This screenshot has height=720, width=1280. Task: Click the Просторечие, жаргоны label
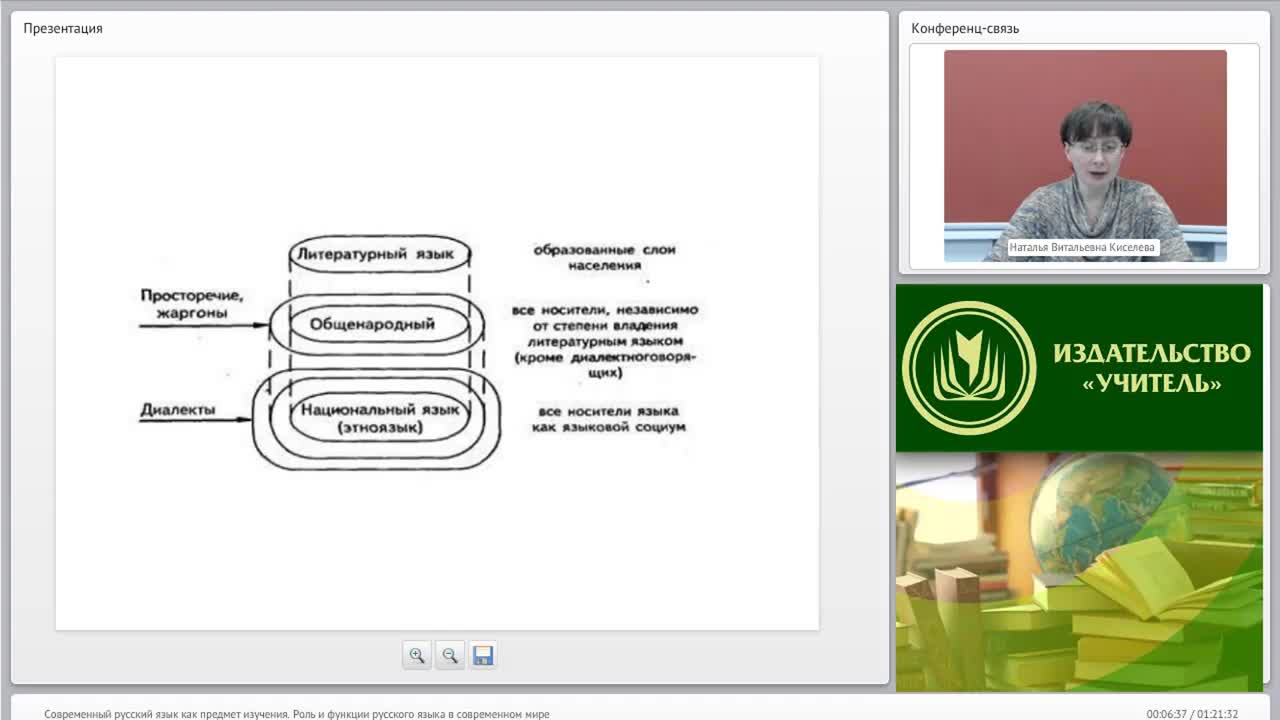pyautogui.click(x=192, y=304)
